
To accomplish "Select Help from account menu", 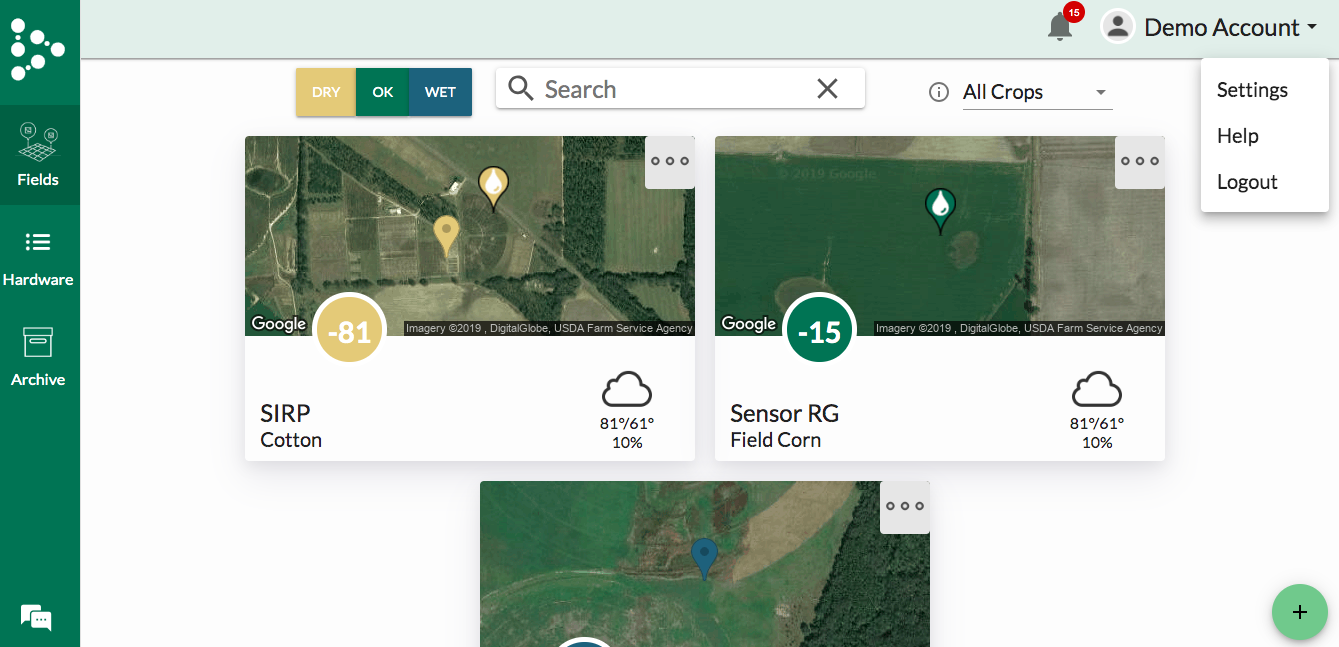I will 1264,136.
